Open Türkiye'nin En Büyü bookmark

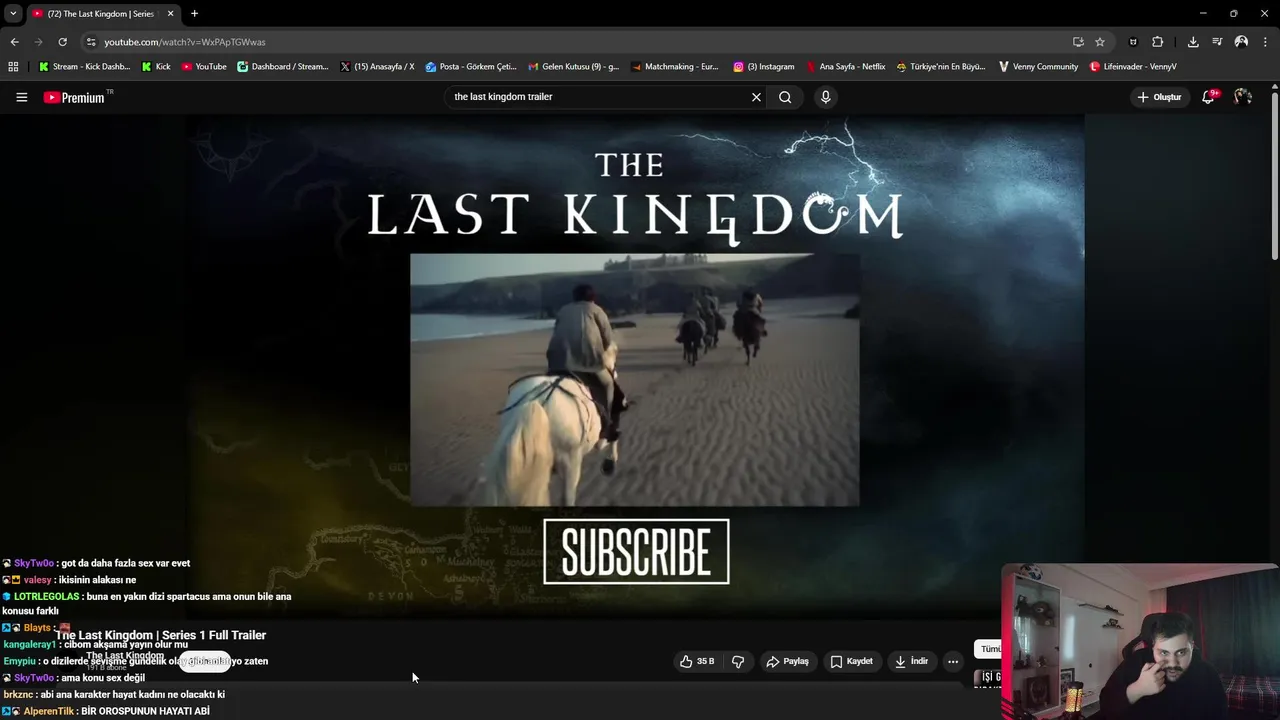[941, 67]
